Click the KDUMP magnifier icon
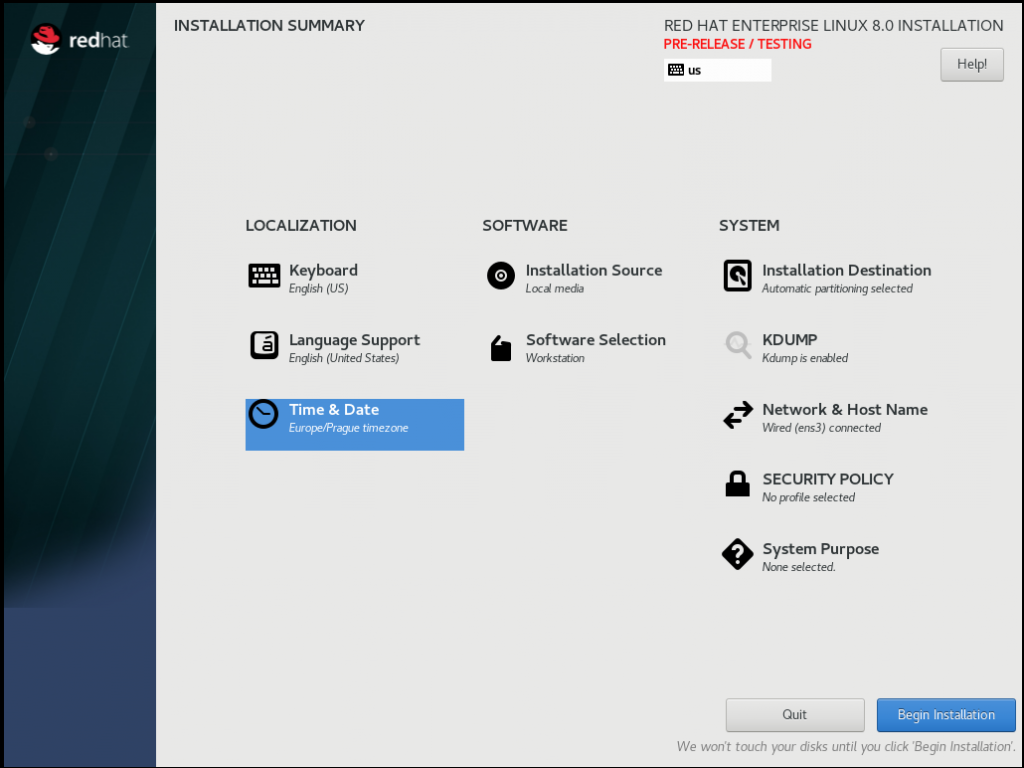 [x=738, y=345]
